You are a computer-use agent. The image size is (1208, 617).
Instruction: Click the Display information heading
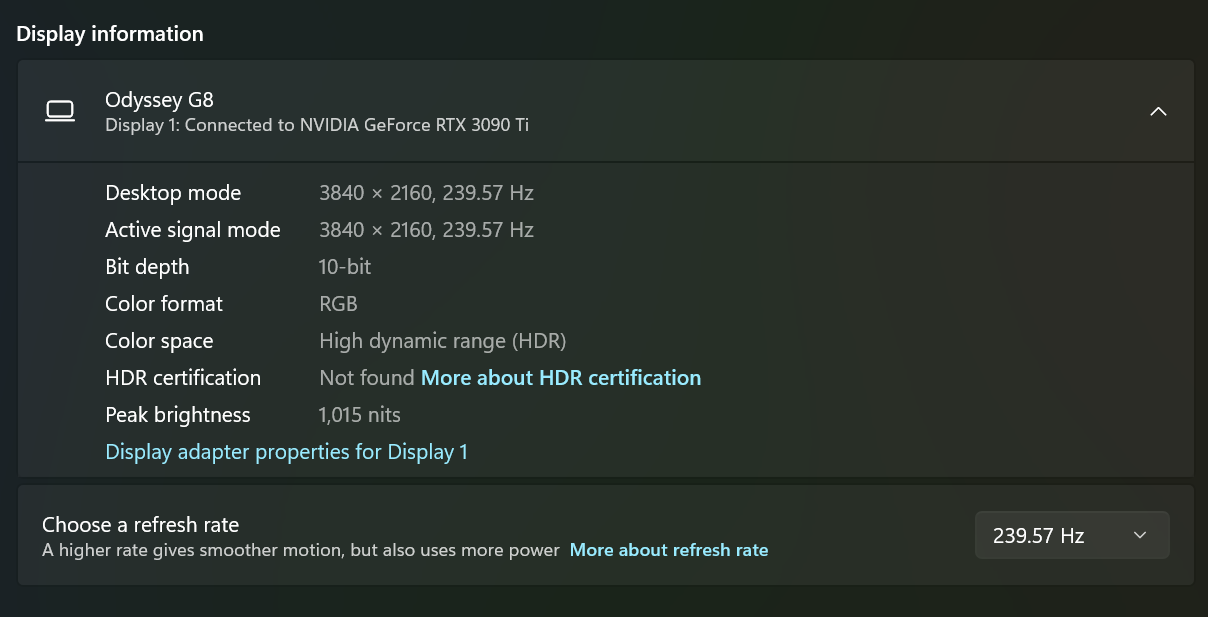(110, 34)
